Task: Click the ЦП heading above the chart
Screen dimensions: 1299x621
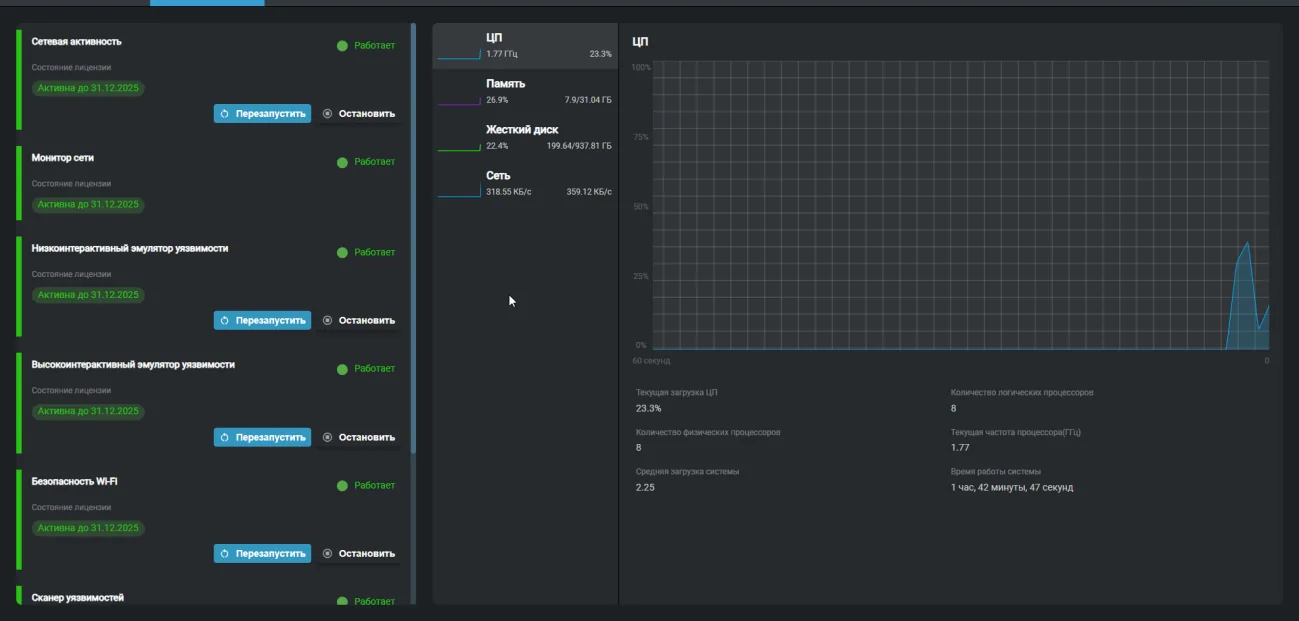Action: click(x=641, y=42)
